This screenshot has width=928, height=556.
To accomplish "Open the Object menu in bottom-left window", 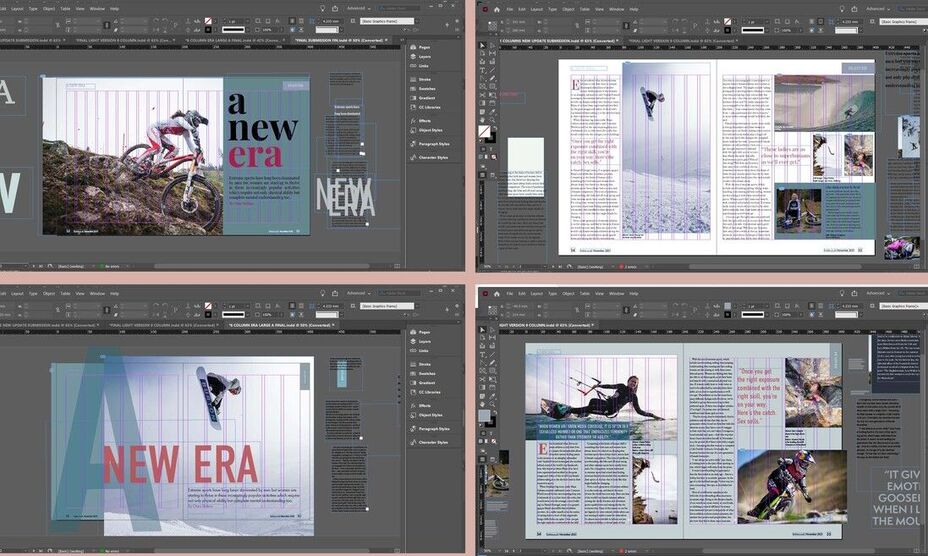I will coord(49,293).
